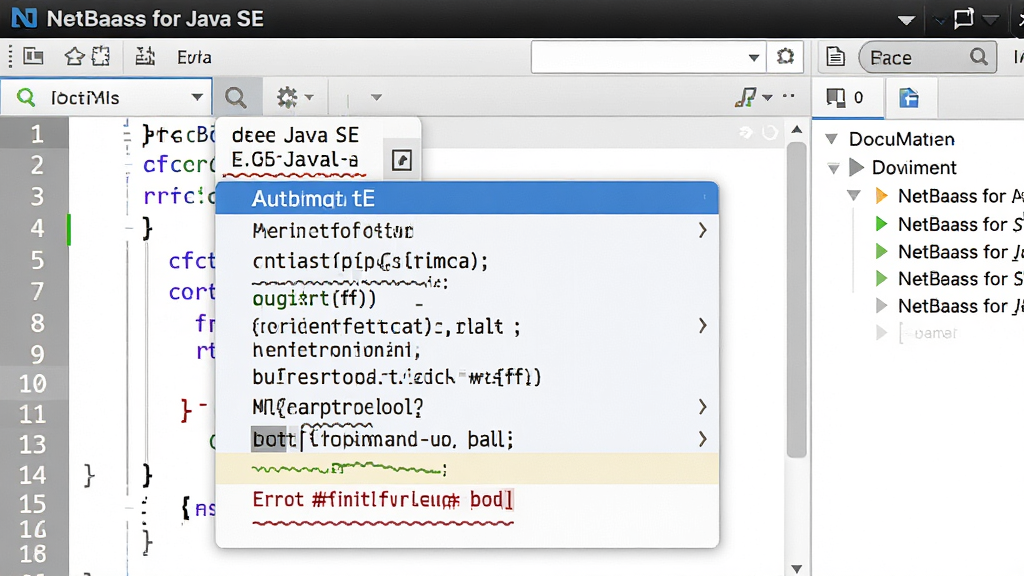1024x576 pixels.
Task: Click the editor vertical scrollbar thumb
Action: pyautogui.click(x=796, y=300)
